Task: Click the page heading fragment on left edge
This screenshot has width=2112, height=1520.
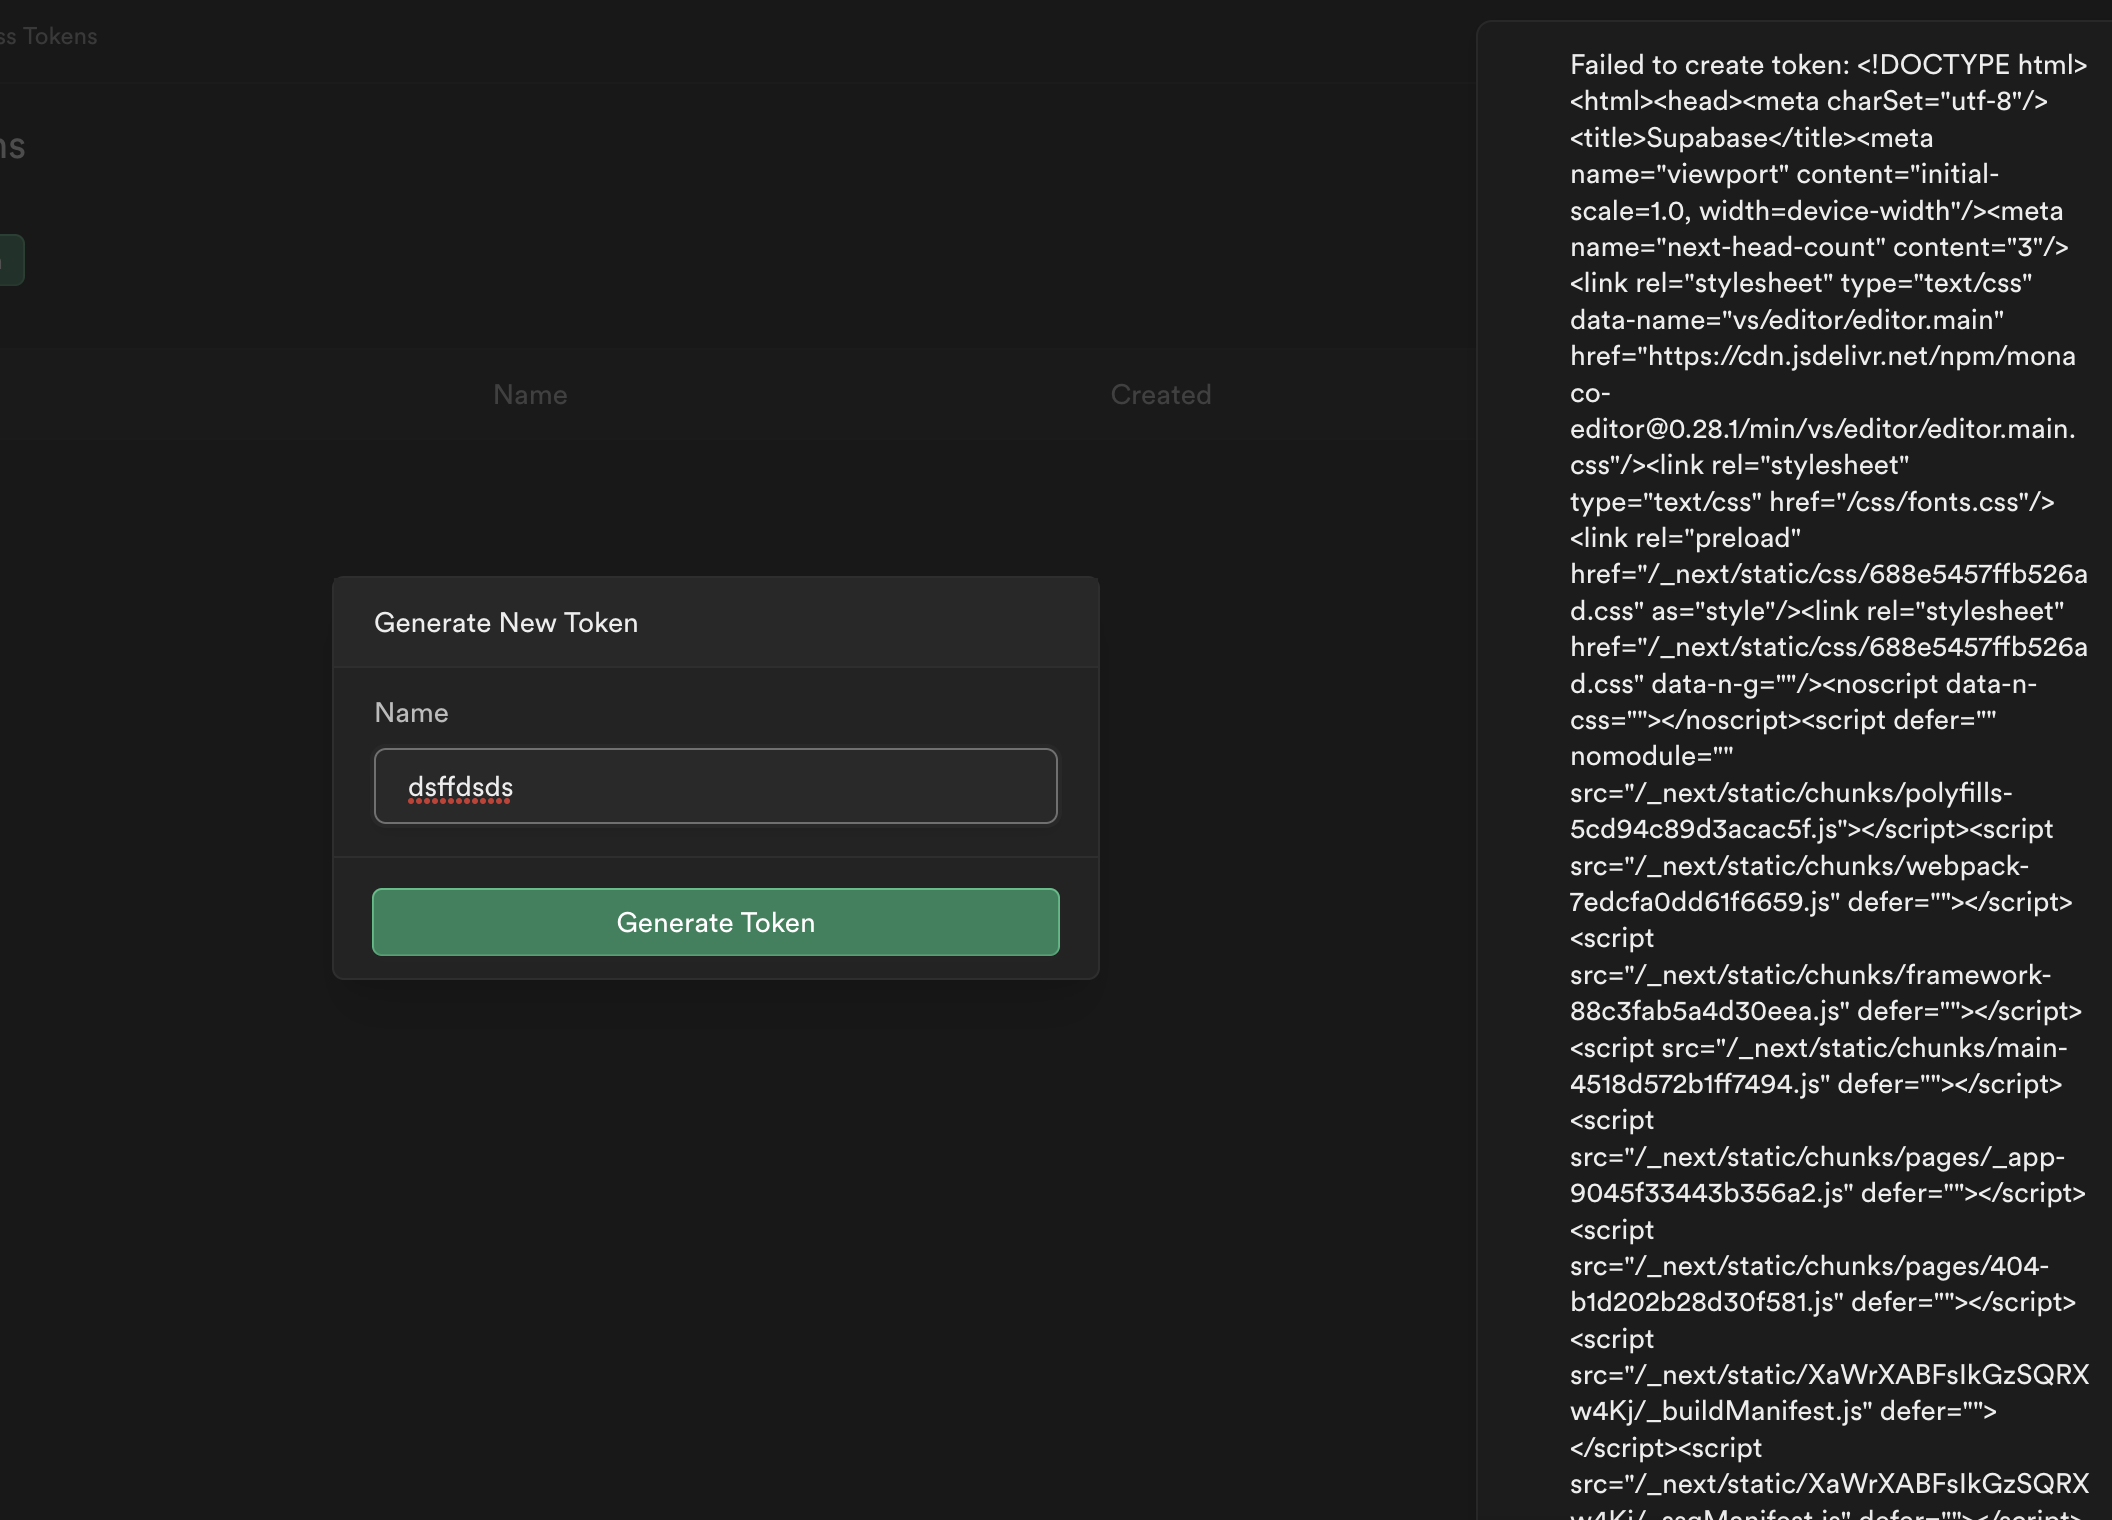Action: pyautogui.click(x=12, y=147)
